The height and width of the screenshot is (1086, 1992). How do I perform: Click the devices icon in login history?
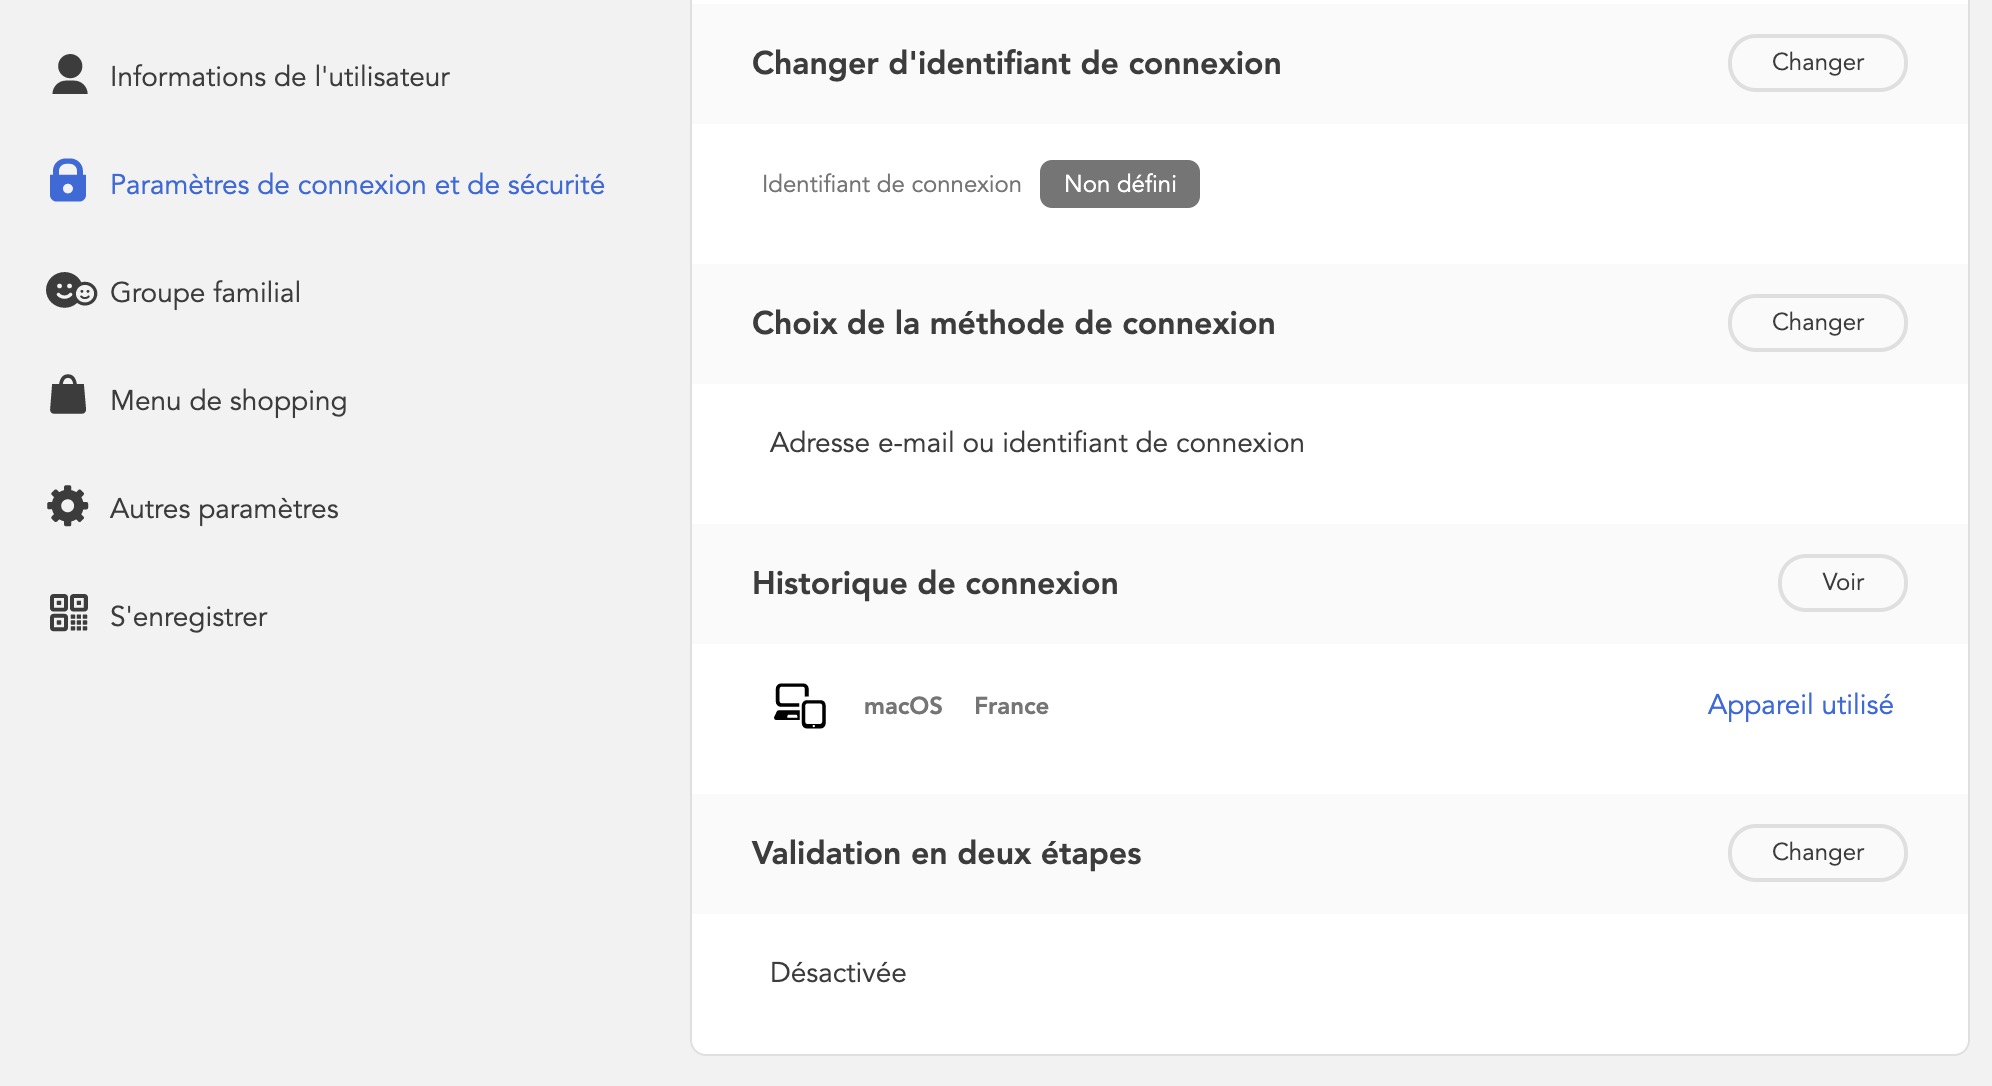point(799,705)
